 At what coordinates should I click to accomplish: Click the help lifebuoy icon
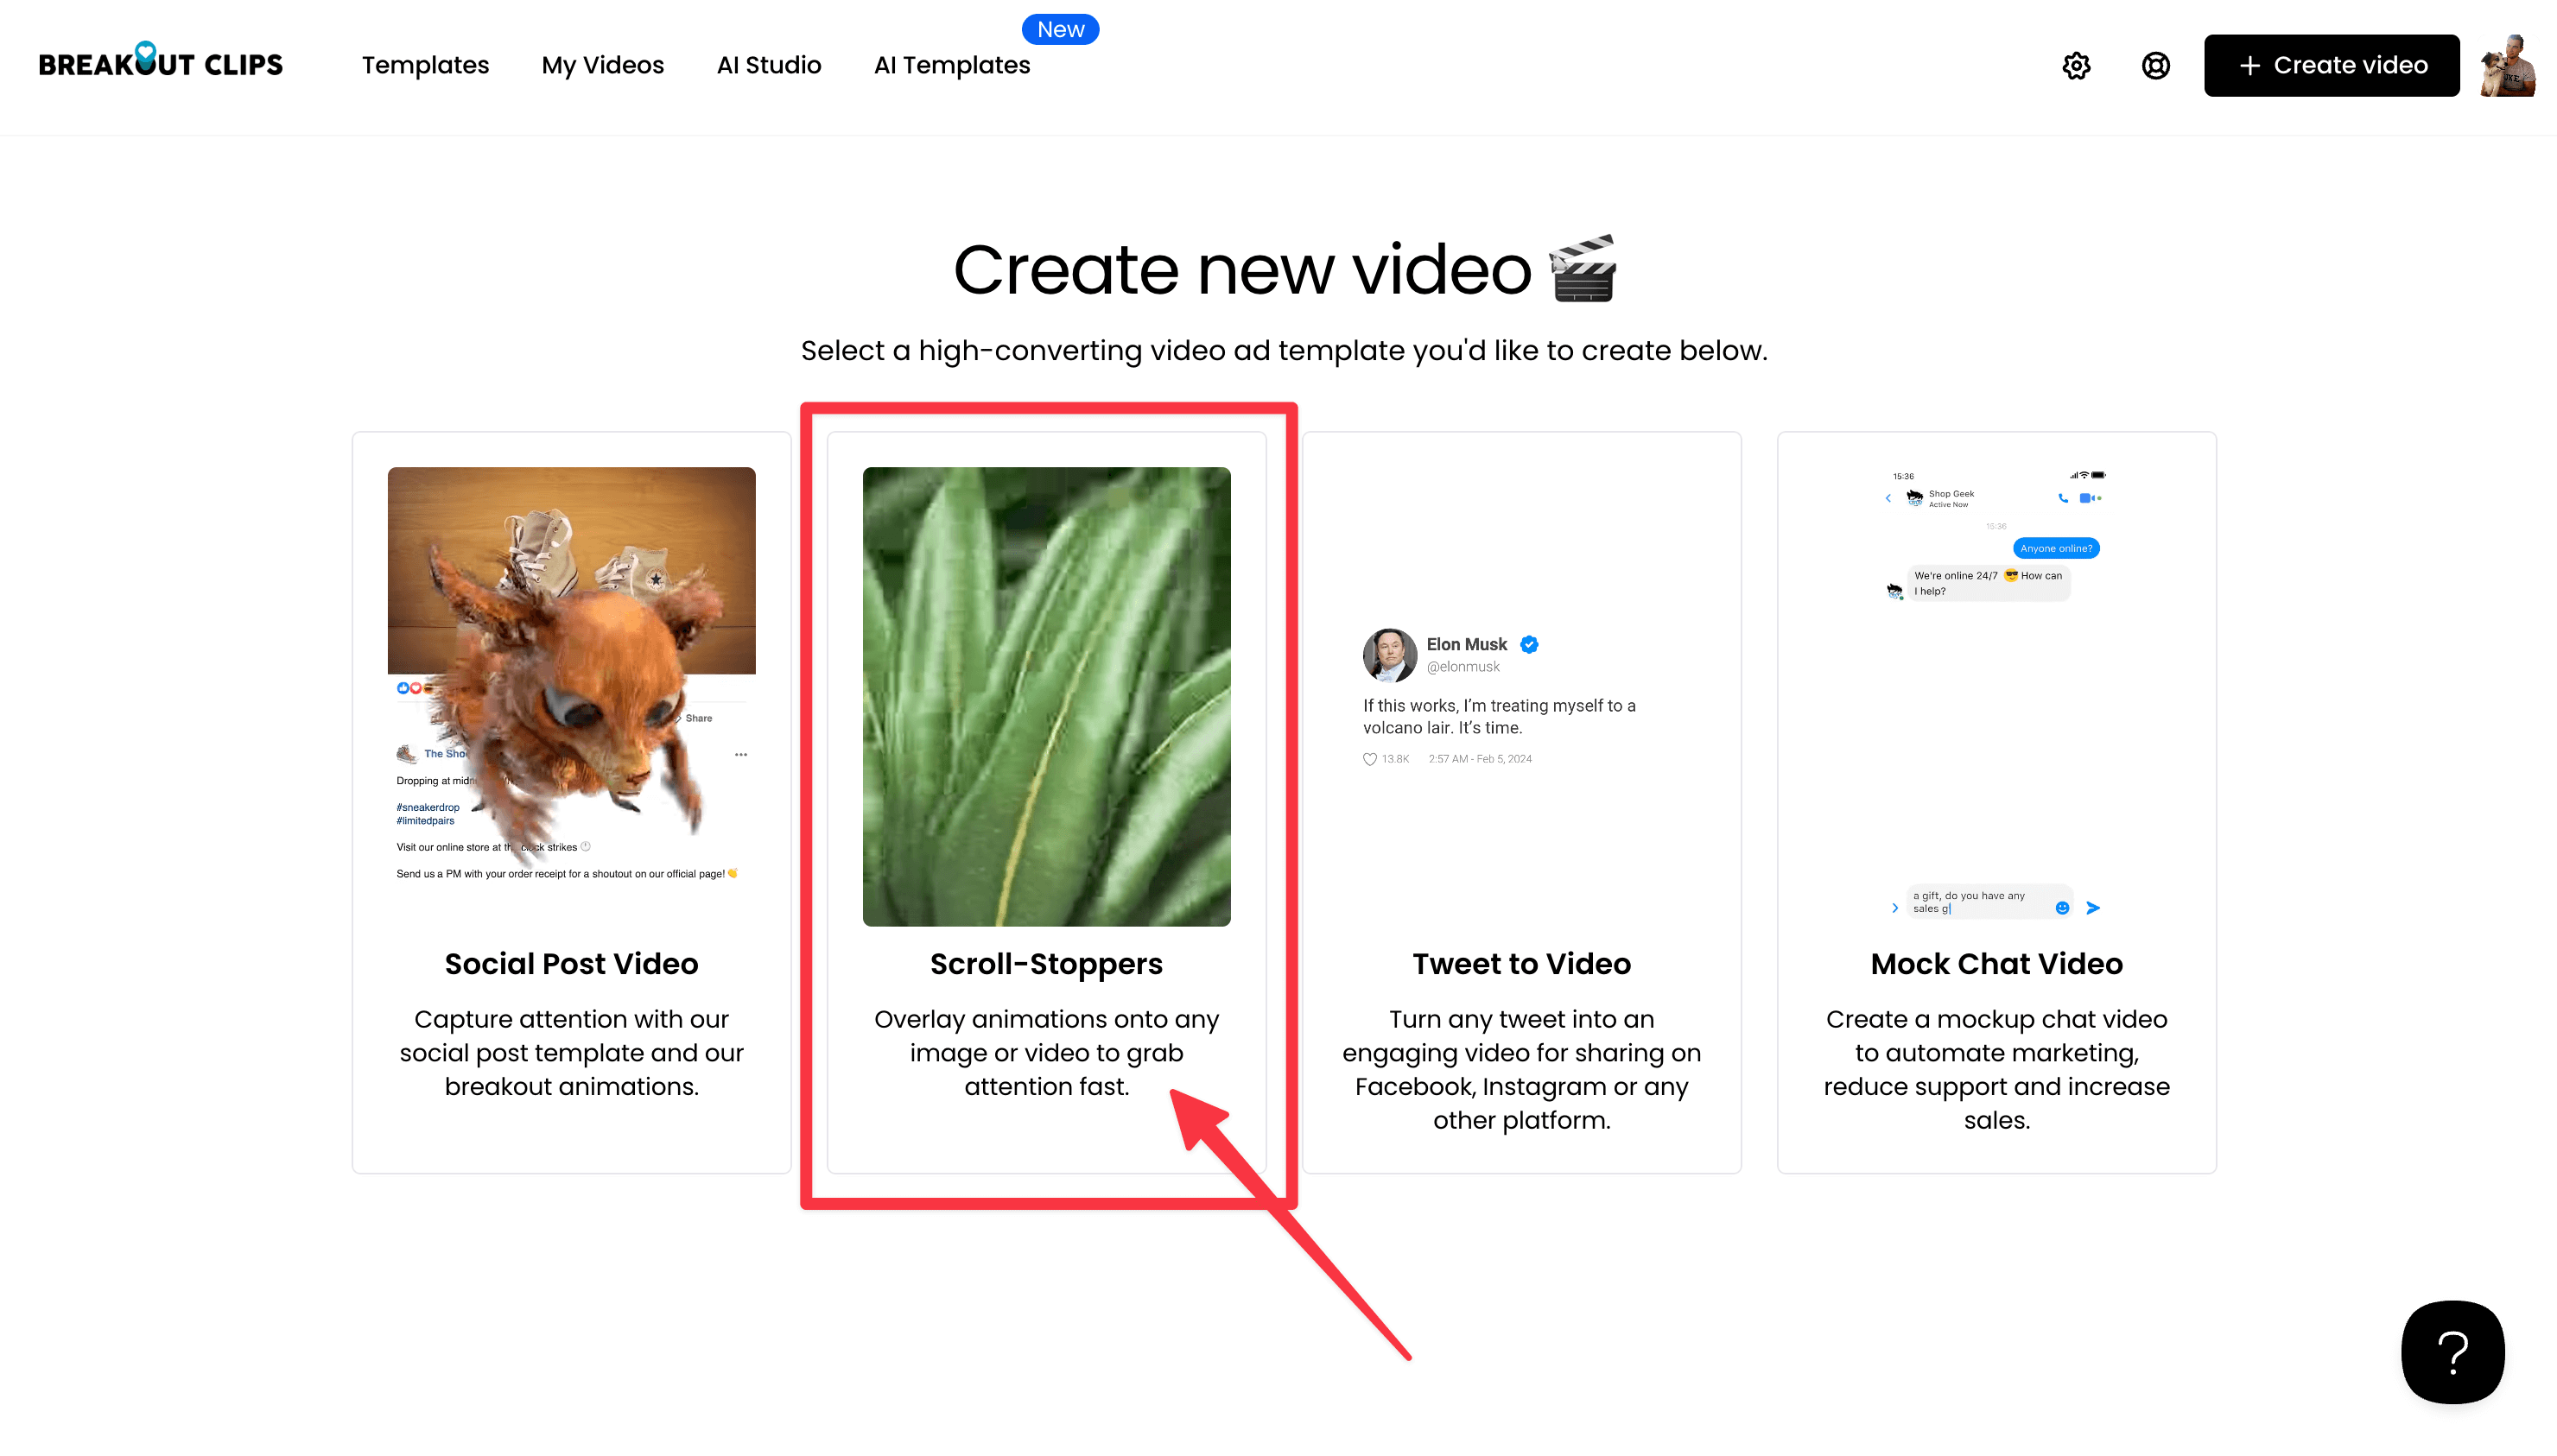[2155, 66]
